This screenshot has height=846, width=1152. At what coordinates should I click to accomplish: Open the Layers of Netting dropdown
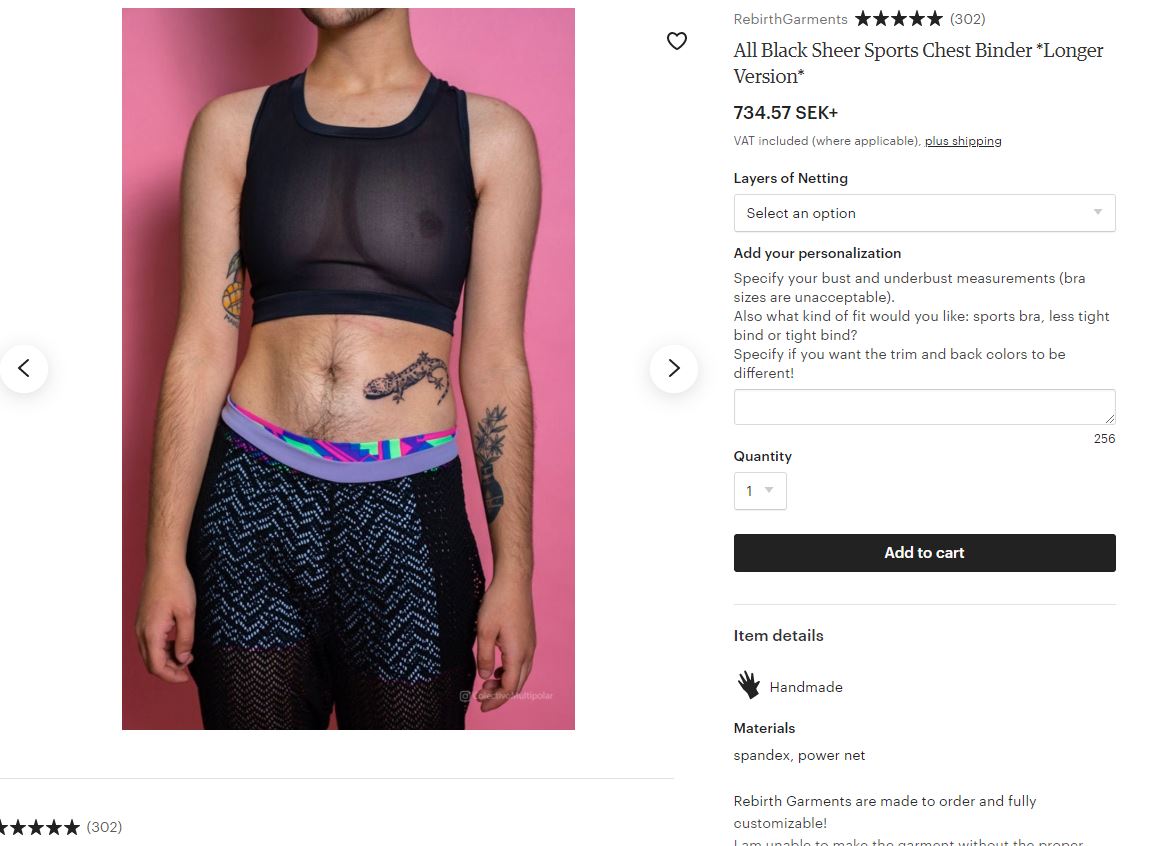pos(924,213)
